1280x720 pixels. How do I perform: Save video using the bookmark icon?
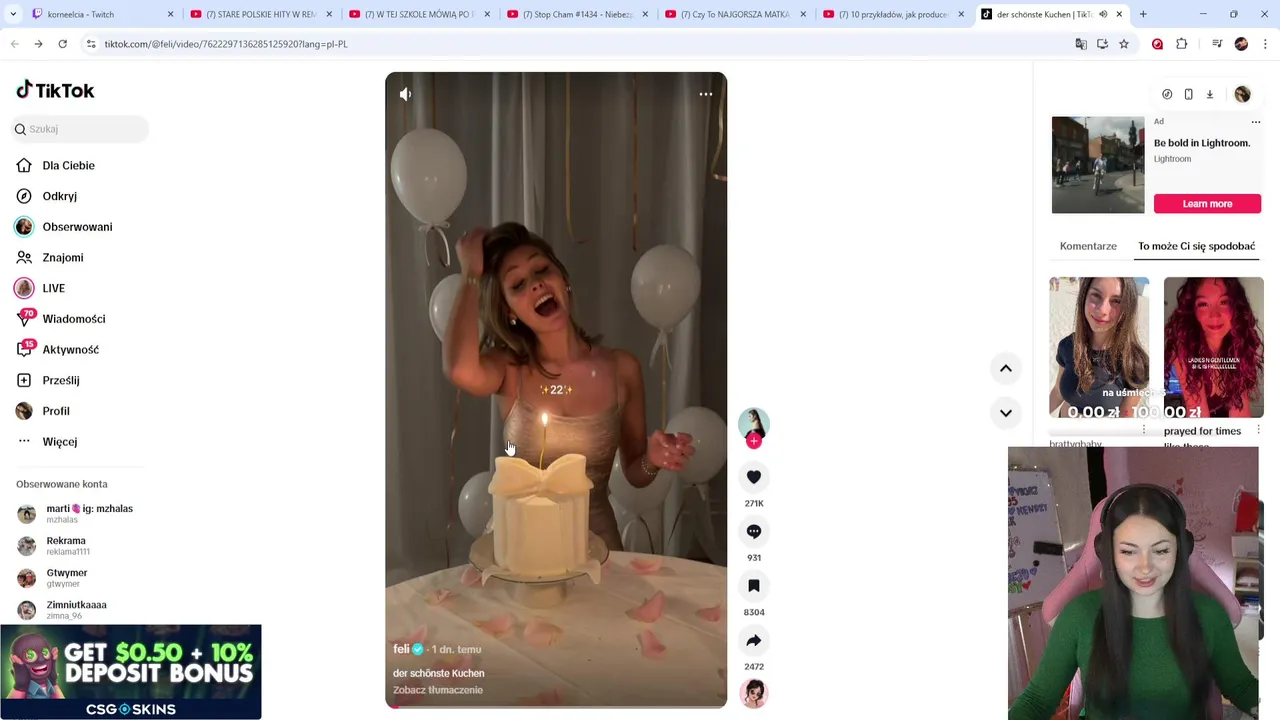coord(754,586)
